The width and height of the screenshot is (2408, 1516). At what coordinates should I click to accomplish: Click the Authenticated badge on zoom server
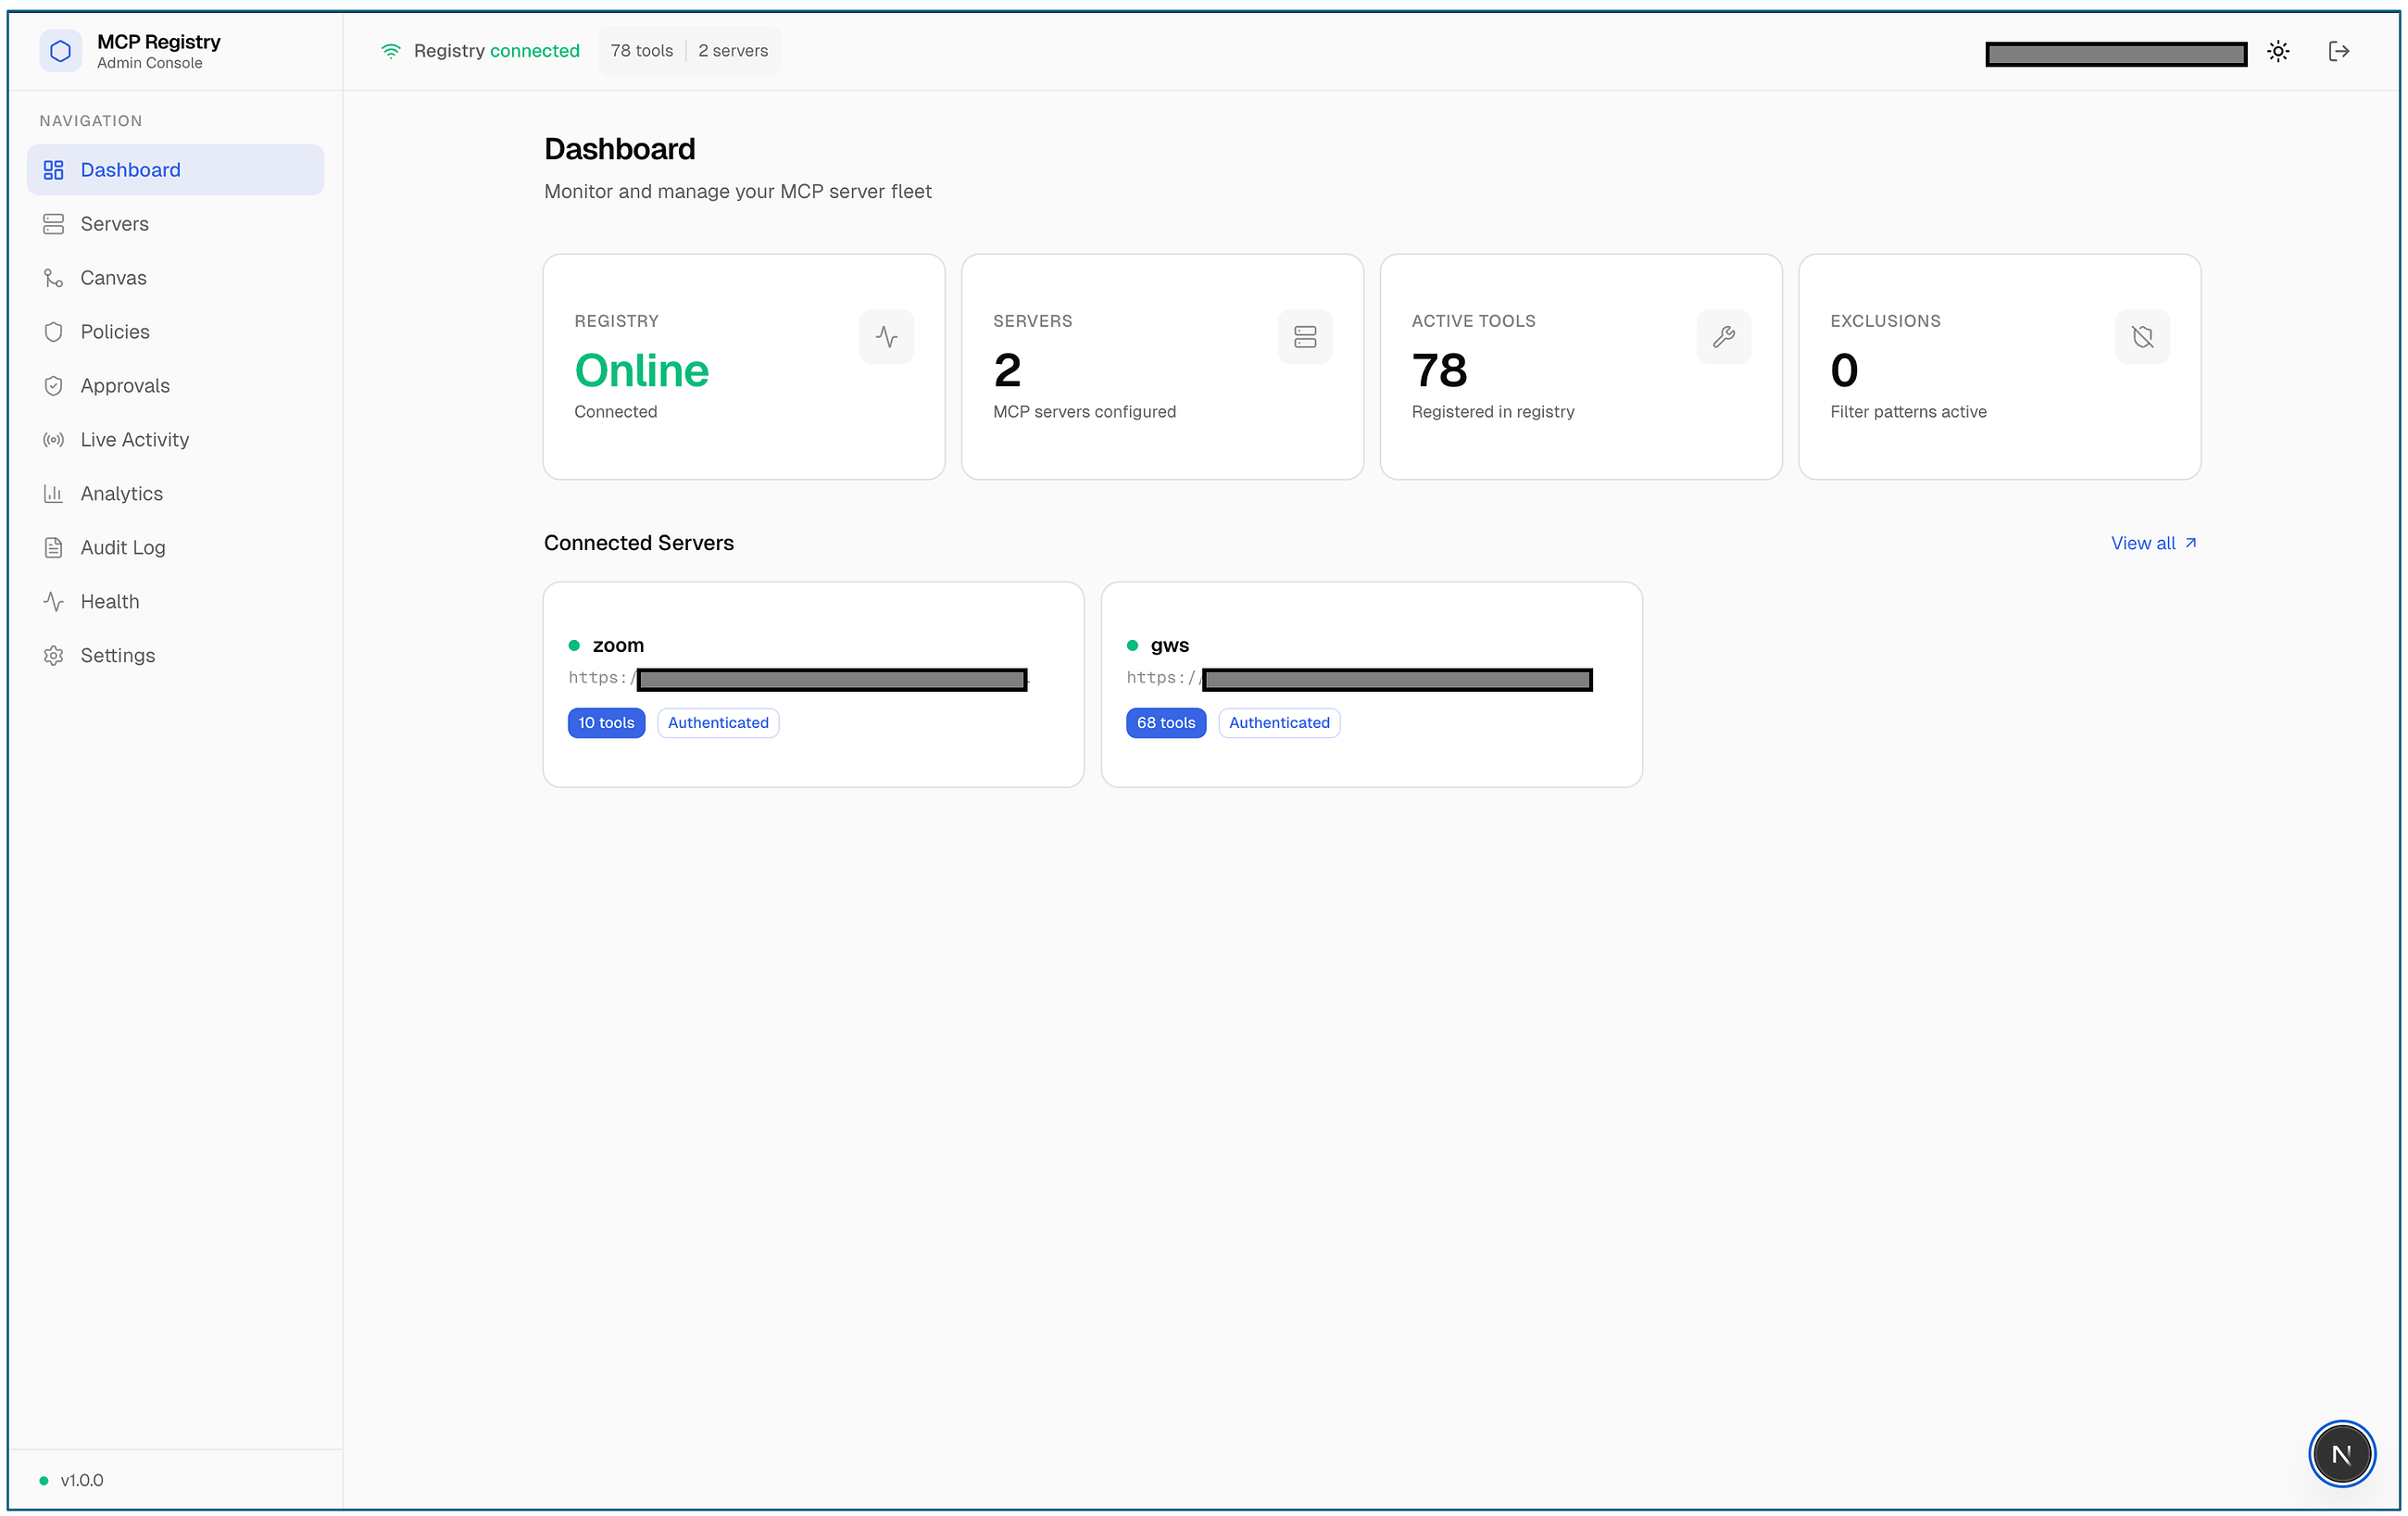(718, 723)
